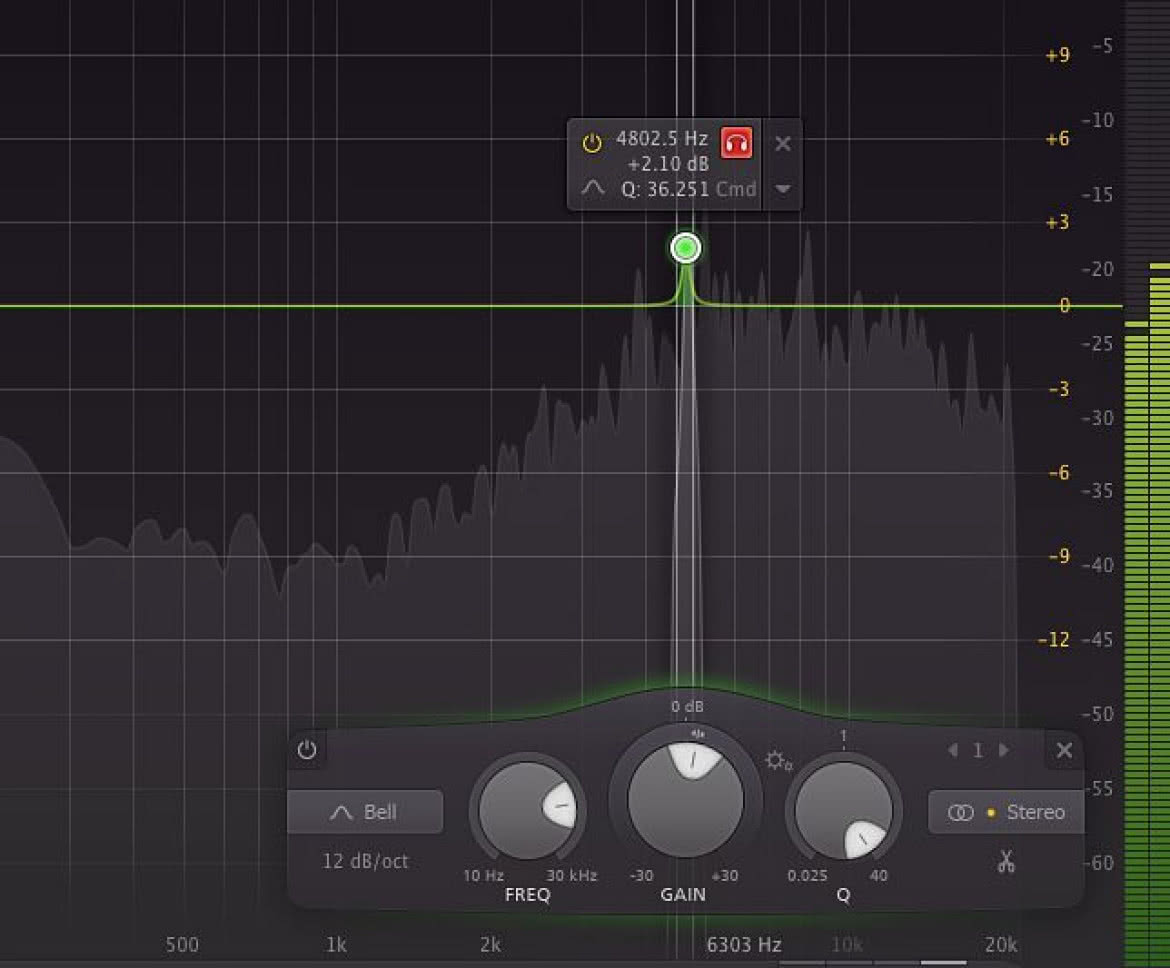Click the bell shape icon beside Q value

[593, 187]
